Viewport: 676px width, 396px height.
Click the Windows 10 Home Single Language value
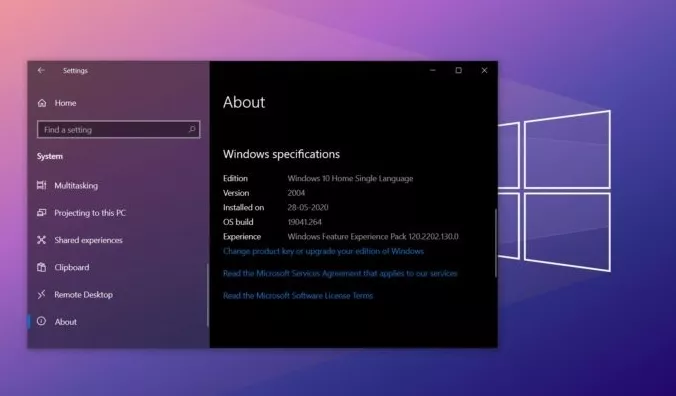tap(351, 178)
